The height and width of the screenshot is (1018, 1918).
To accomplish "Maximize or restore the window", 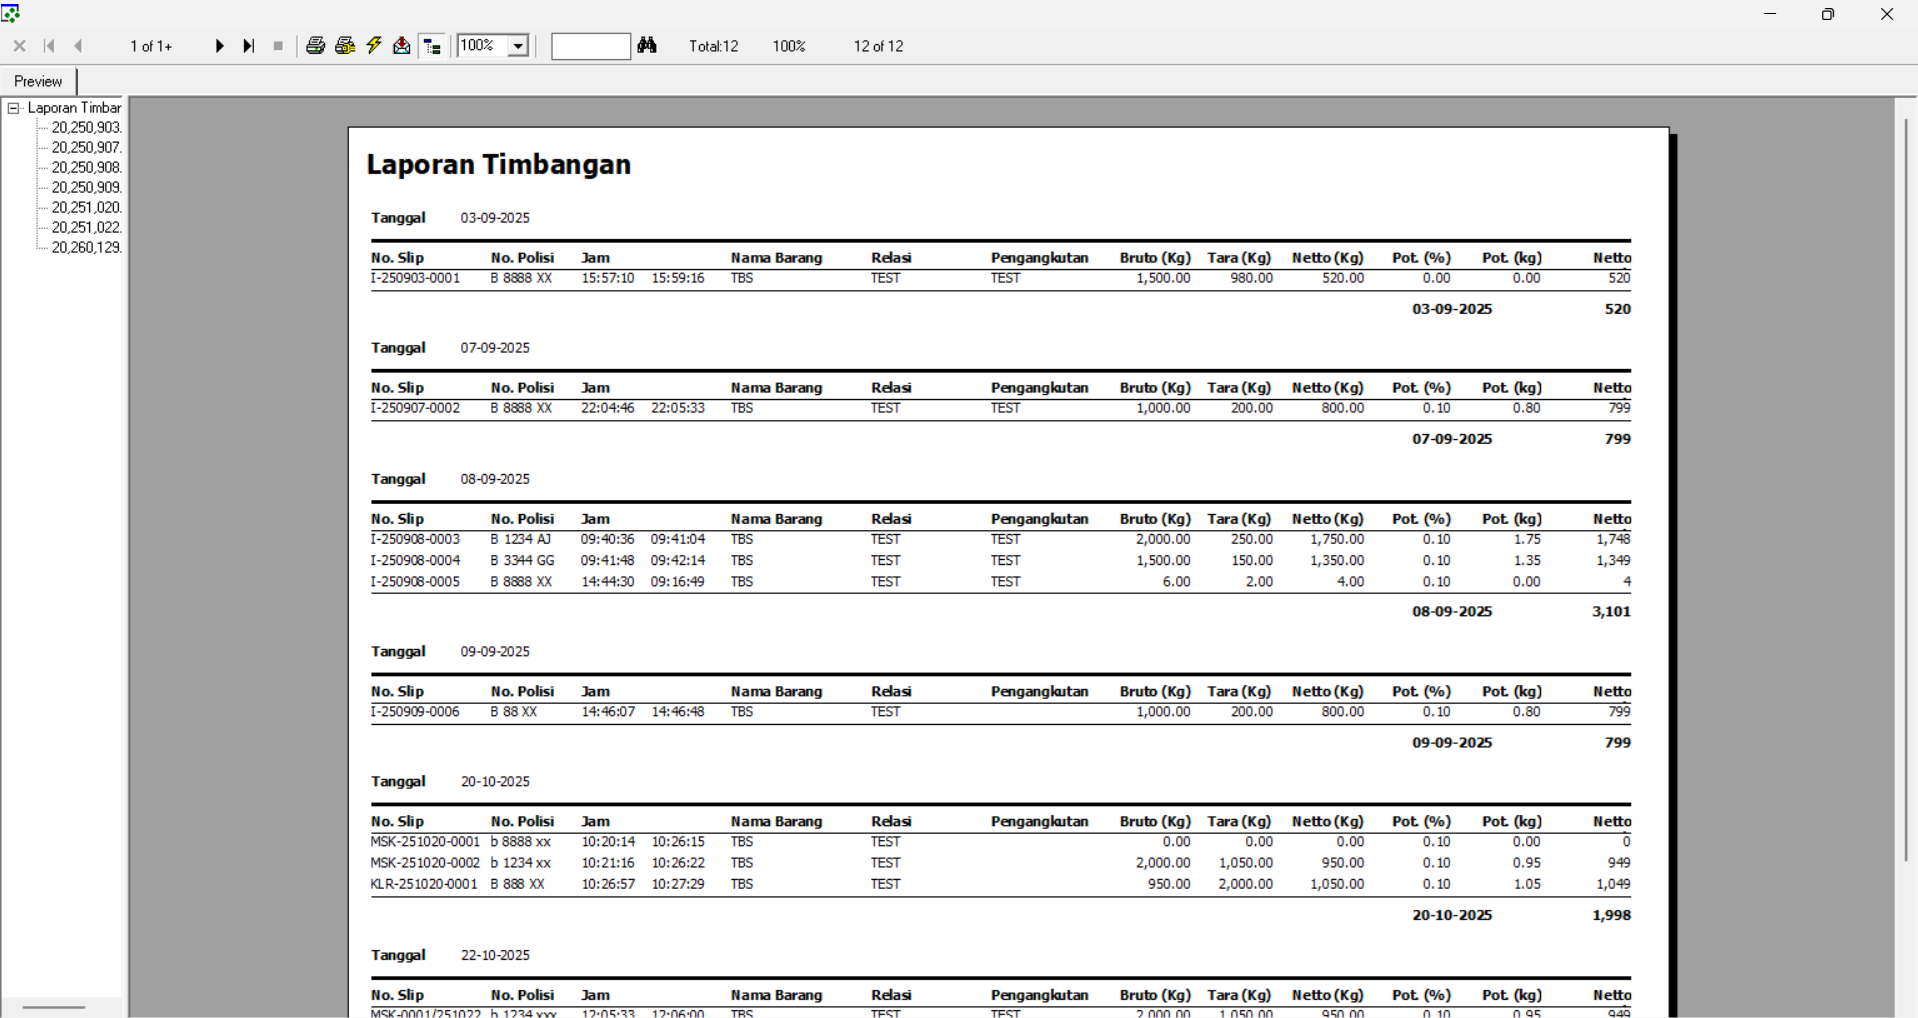I will pyautogui.click(x=1828, y=14).
